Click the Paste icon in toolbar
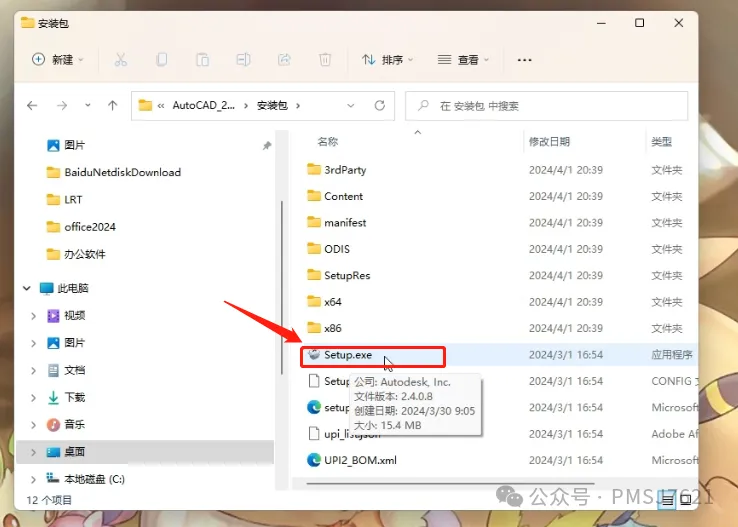This screenshot has width=738, height=527. (x=202, y=60)
